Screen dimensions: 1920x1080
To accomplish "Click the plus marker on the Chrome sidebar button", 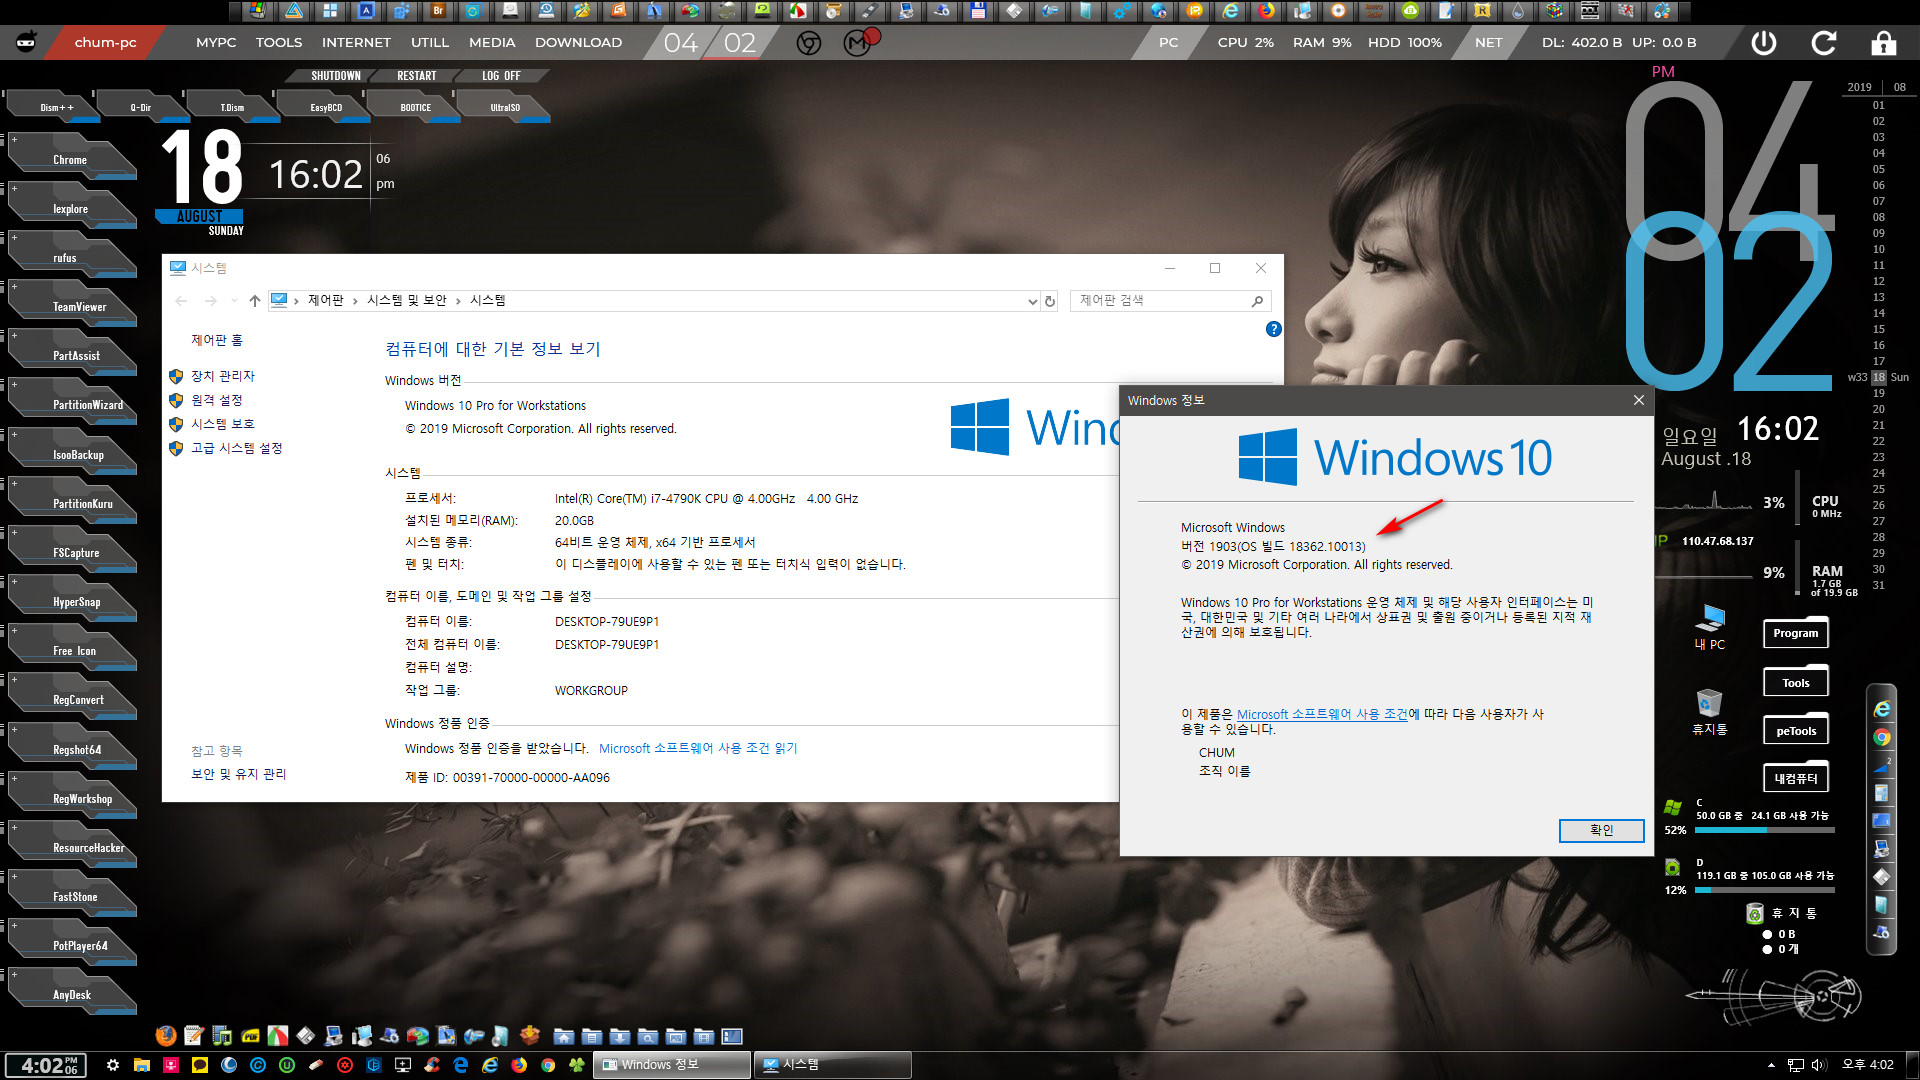I will pyautogui.click(x=14, y=139).
